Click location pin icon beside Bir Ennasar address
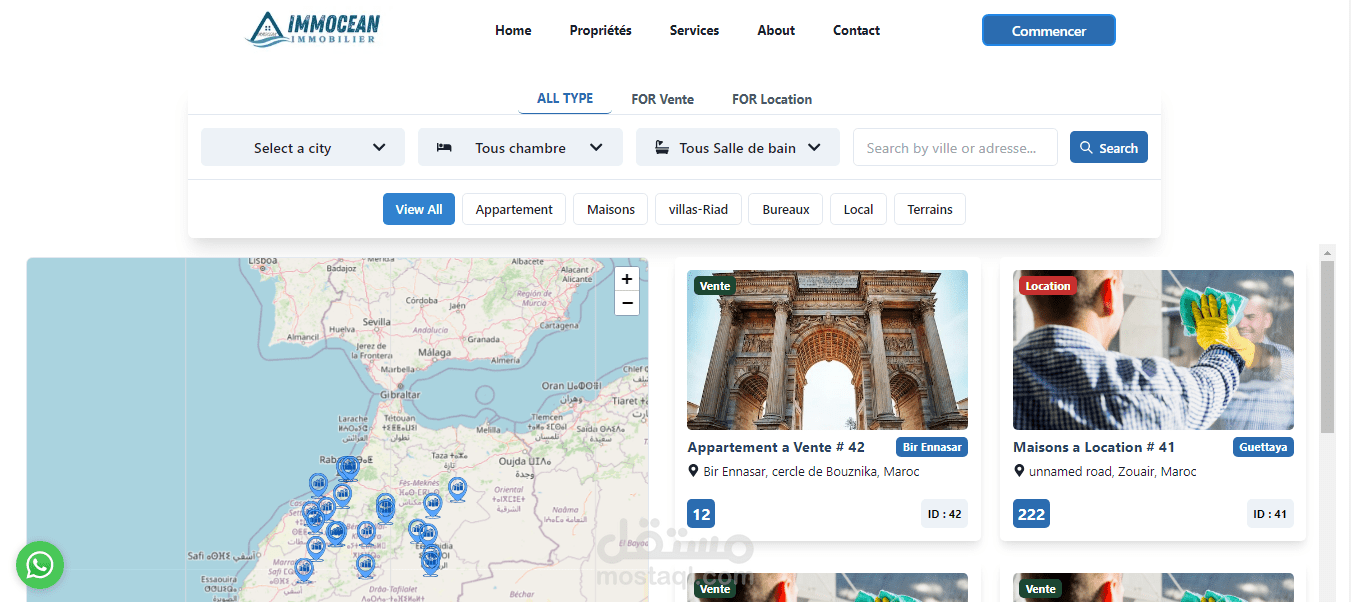 693,471
